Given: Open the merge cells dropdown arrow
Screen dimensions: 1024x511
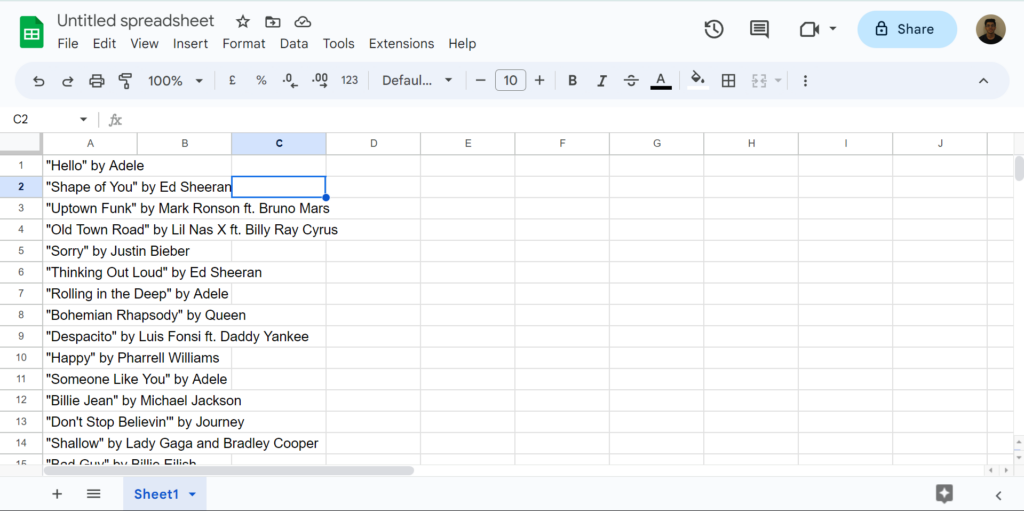Looking at the screenshot, I should point(778,80).
